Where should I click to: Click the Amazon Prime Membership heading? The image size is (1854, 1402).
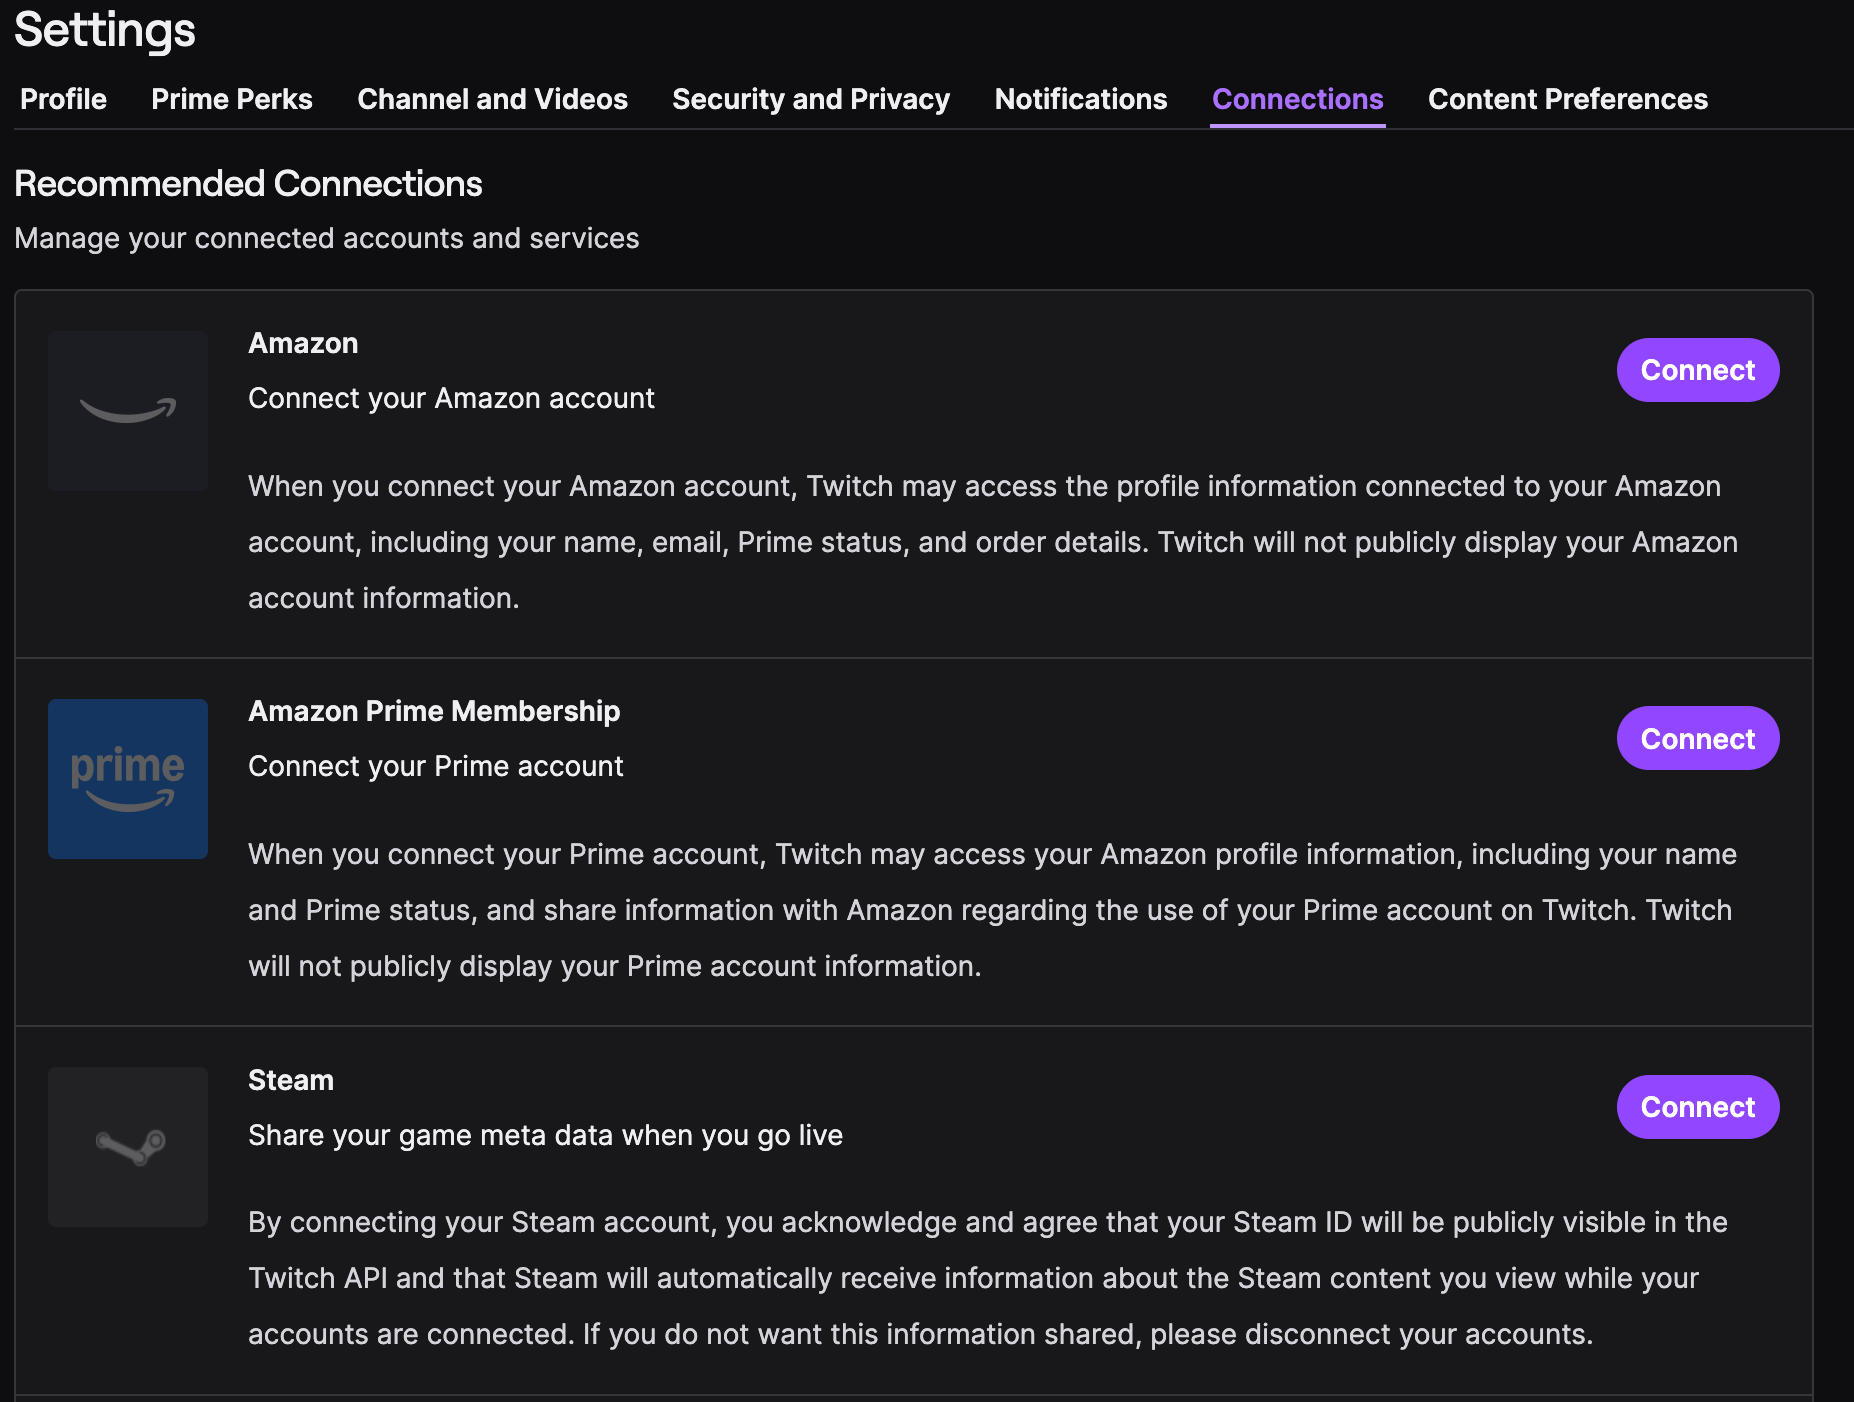tap(434, 711)
